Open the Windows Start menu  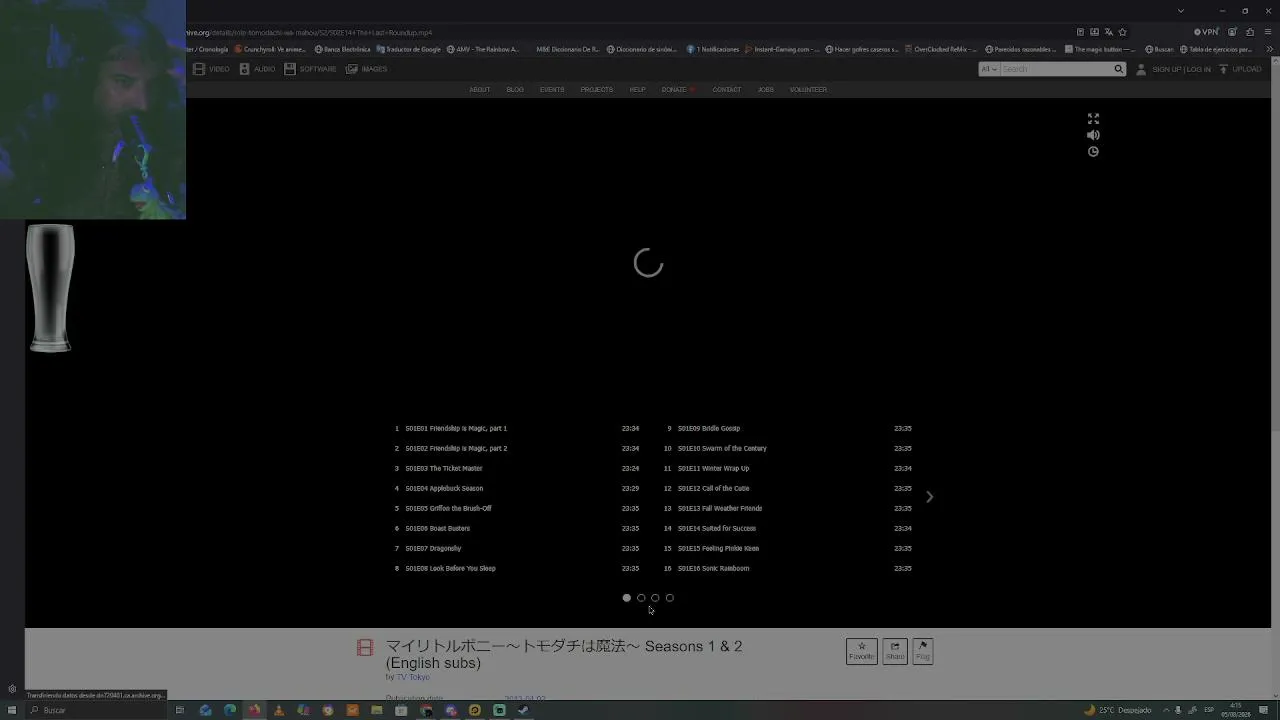(x=12, y=710)
